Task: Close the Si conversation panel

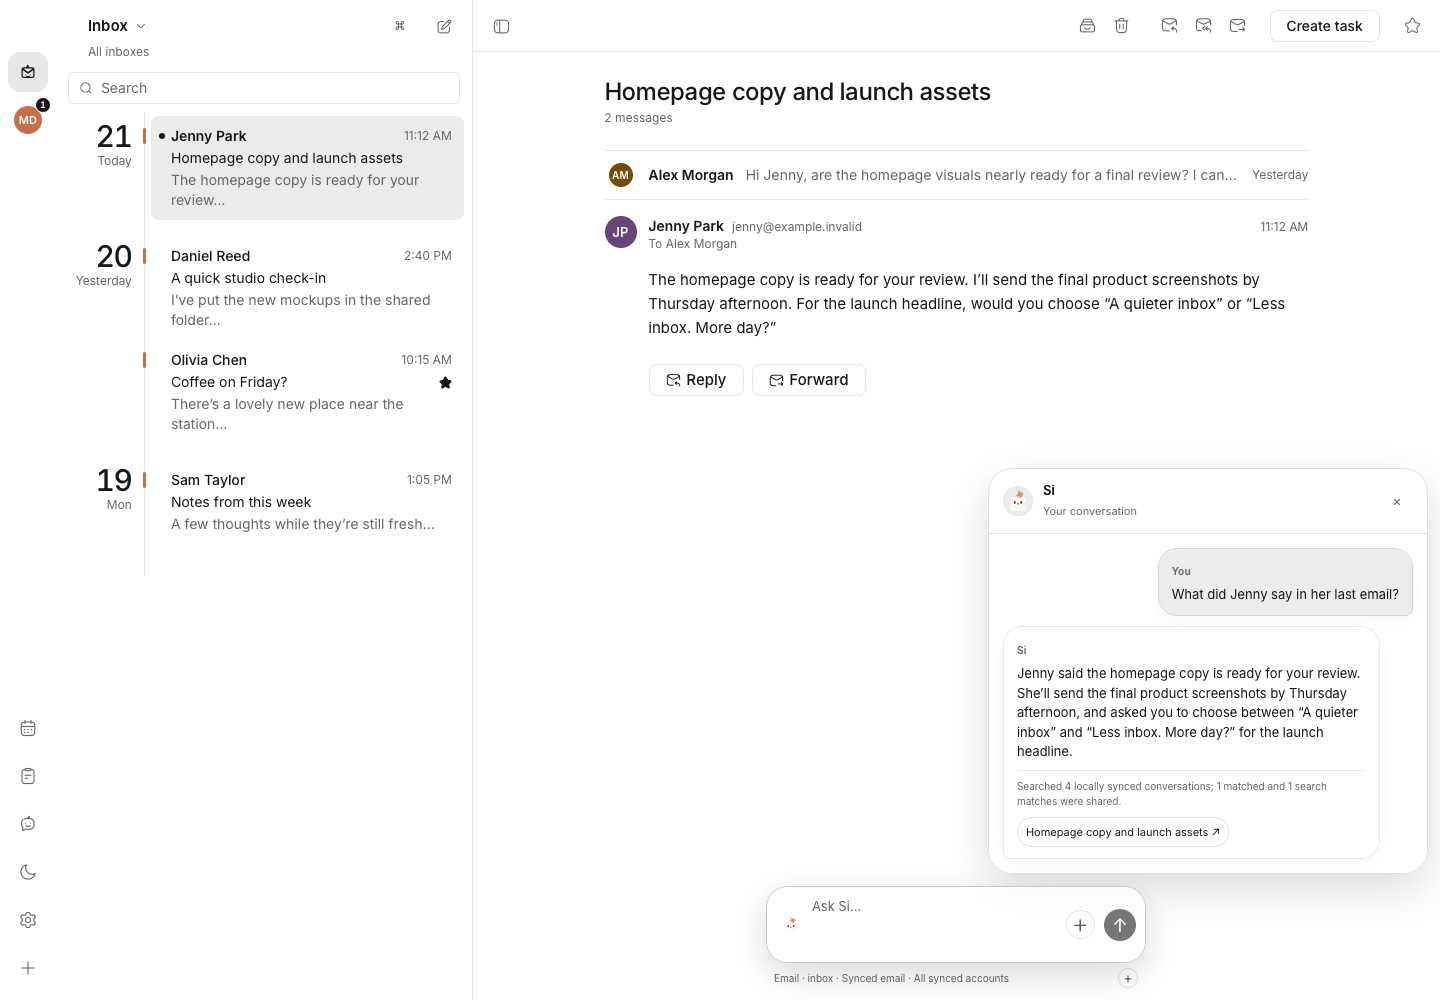Action: 1397,502
